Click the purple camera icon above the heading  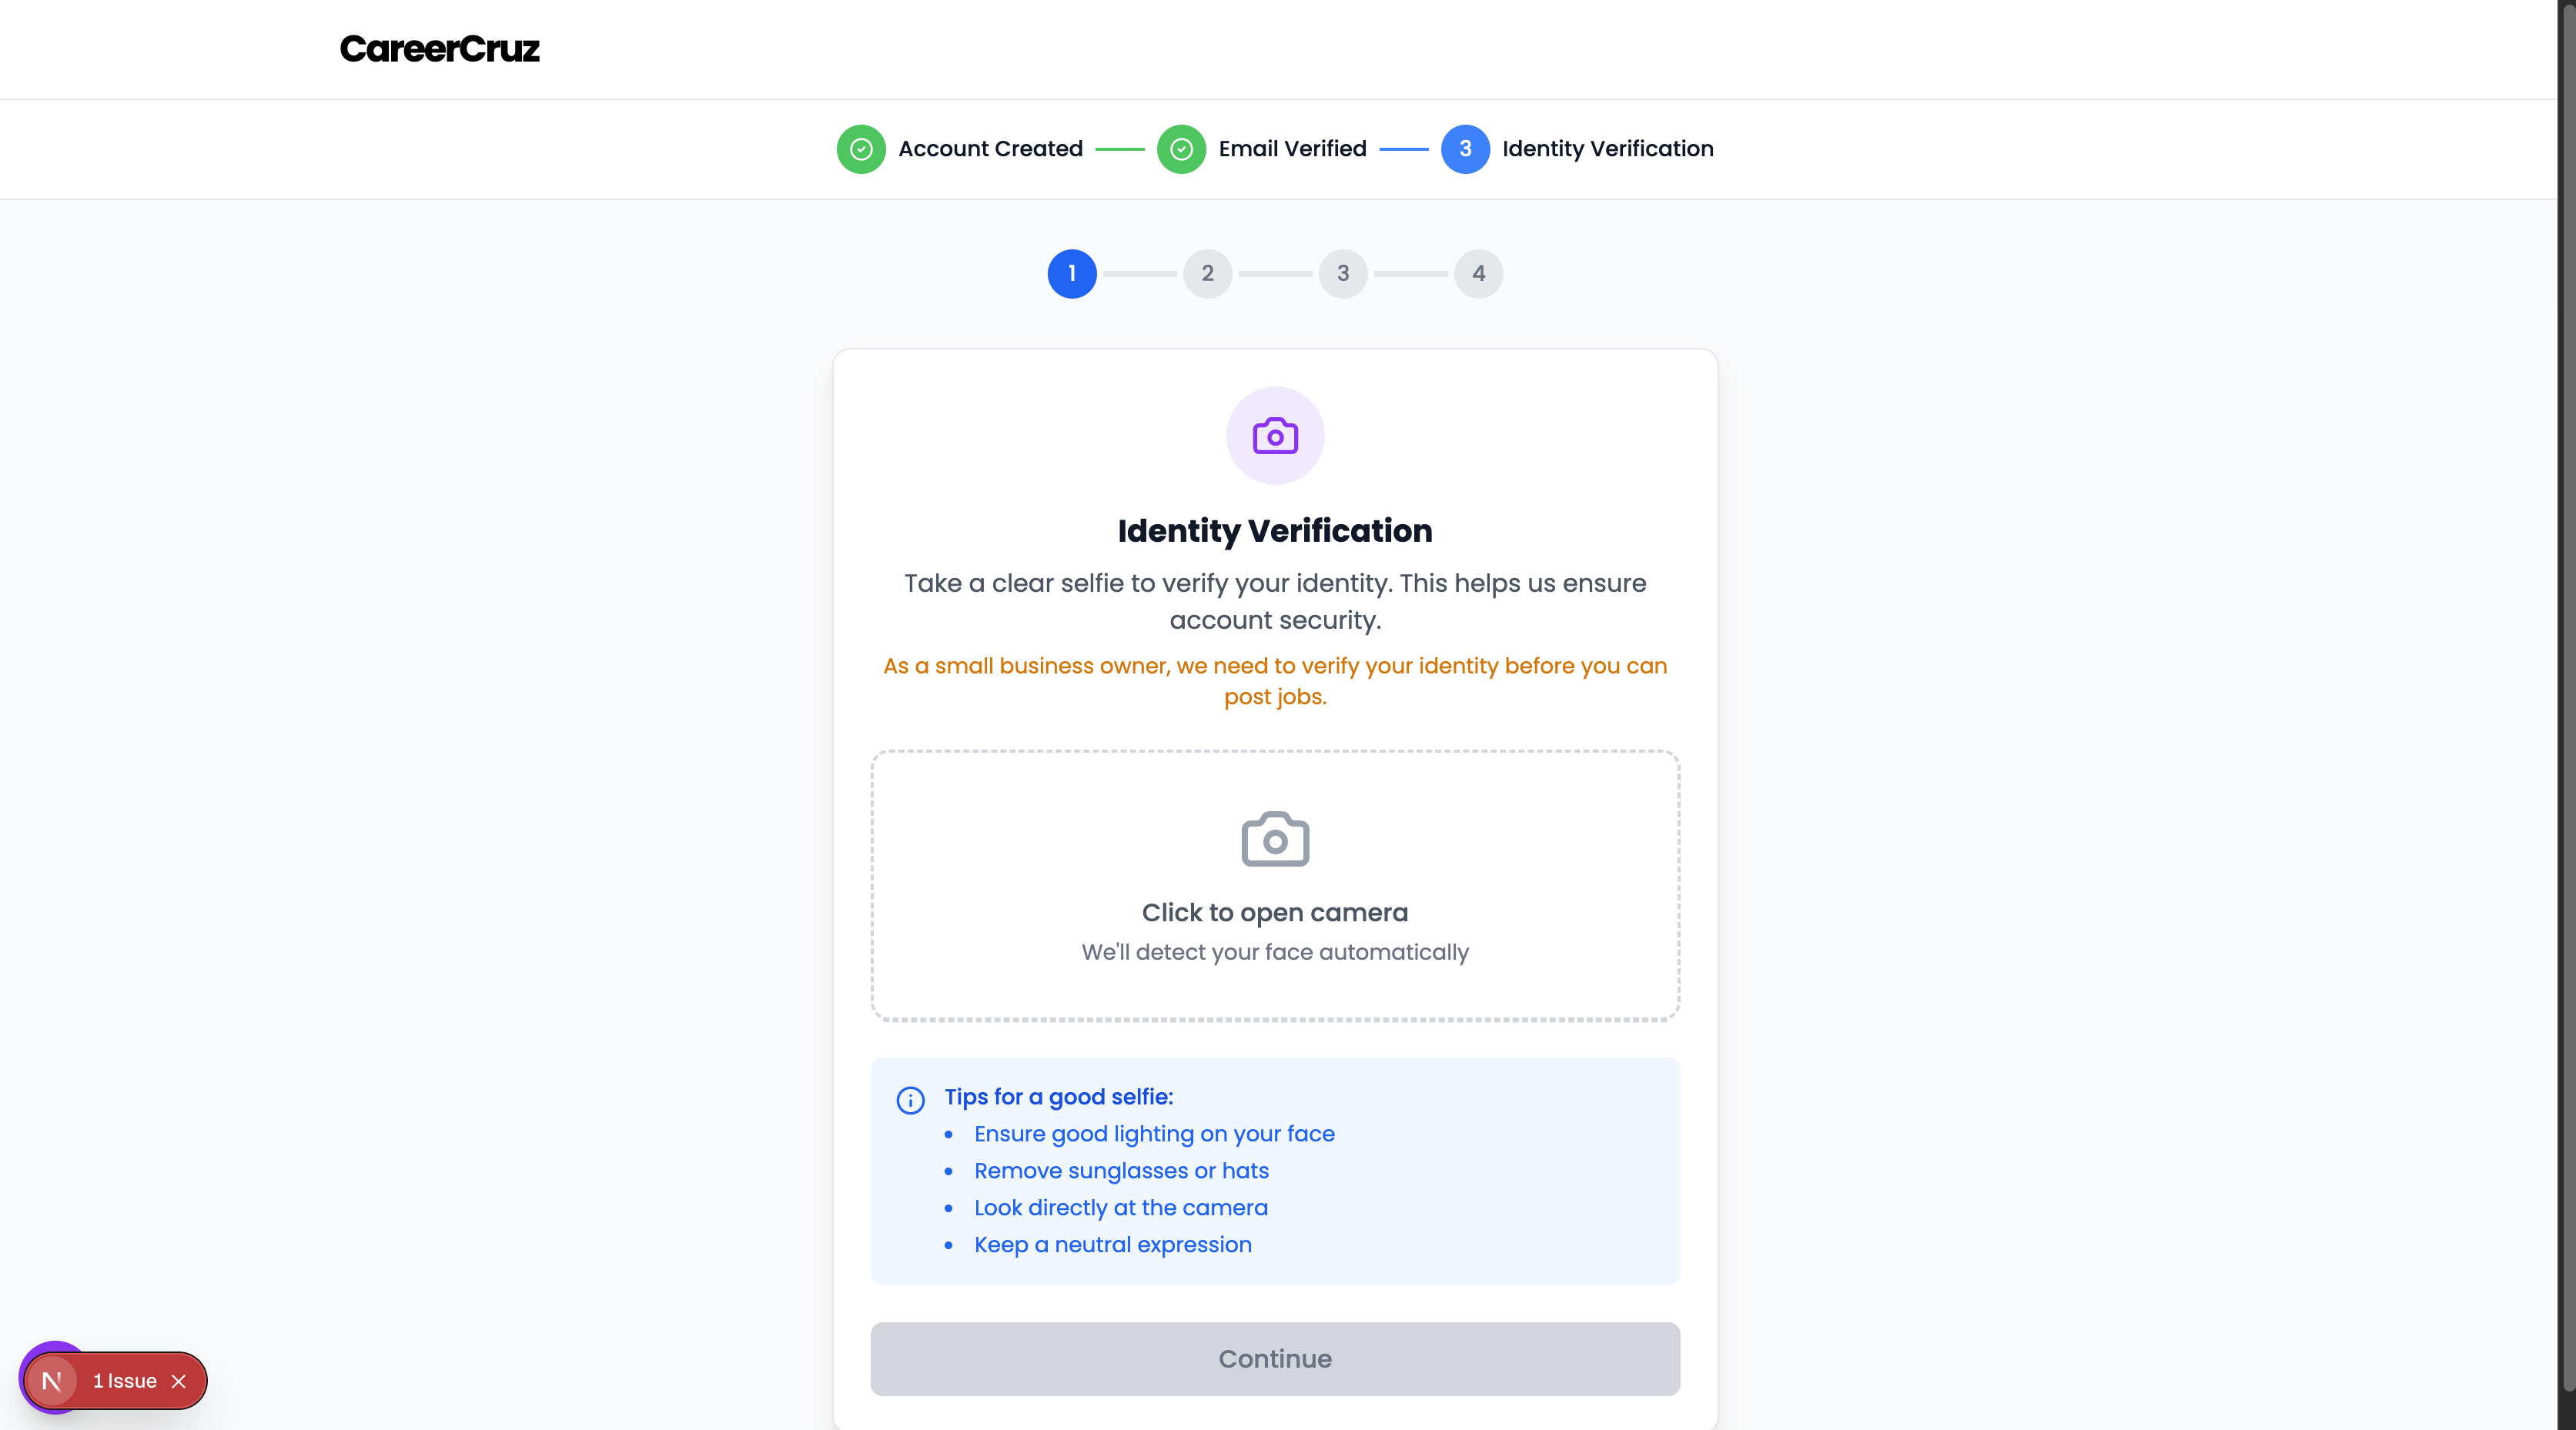point(1275,436)
